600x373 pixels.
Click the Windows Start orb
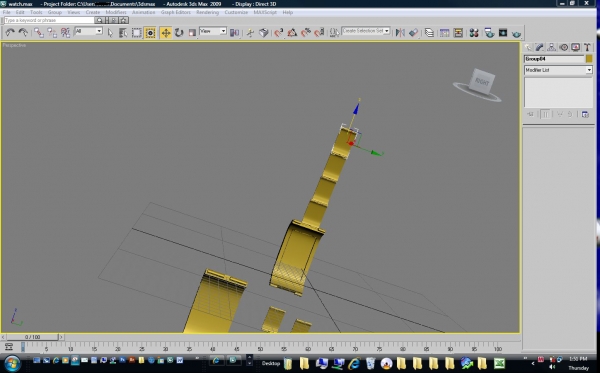click(x=12, y=363)
